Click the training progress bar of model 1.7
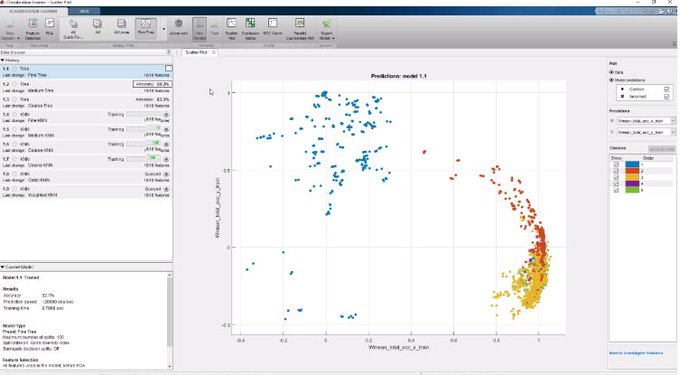This screenshot has width=680, height=375. (144, 159)
